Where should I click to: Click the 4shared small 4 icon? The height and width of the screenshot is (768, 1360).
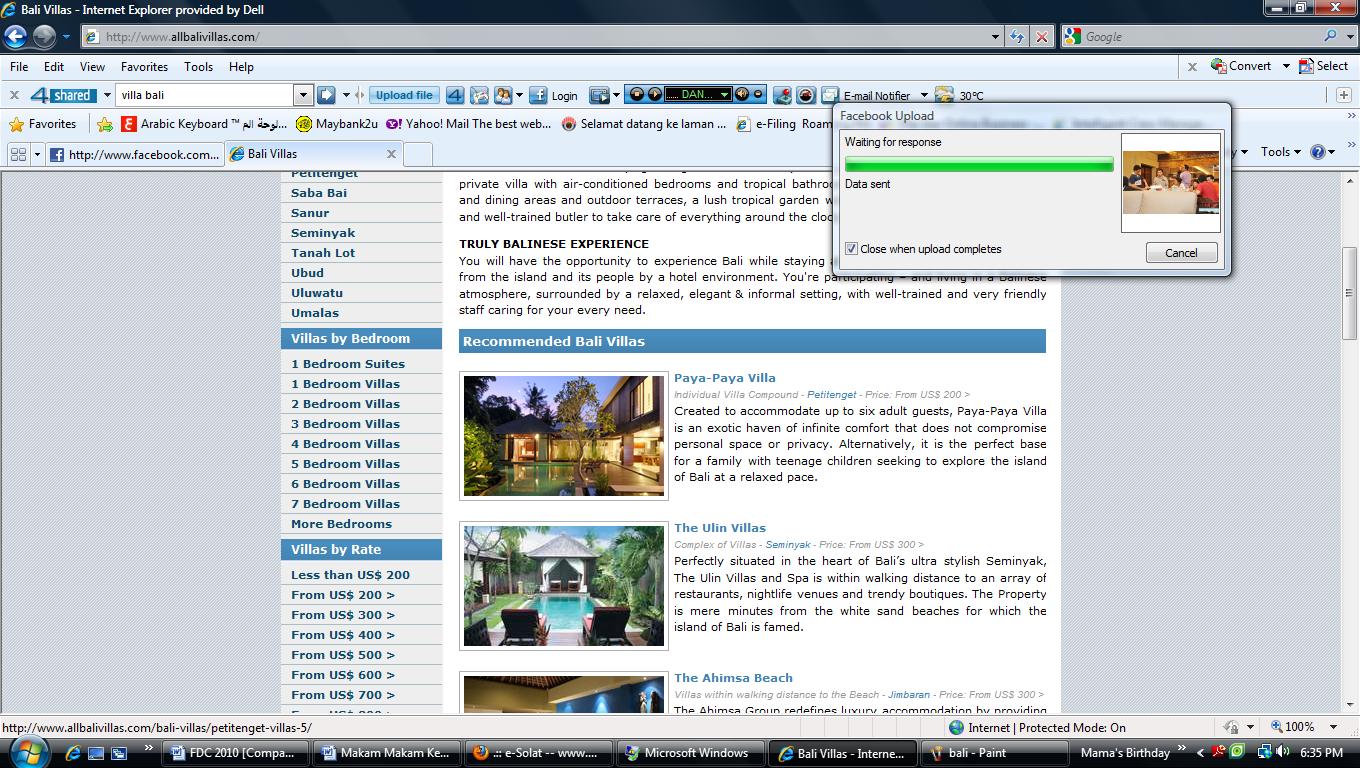click(x=455, y=95)
